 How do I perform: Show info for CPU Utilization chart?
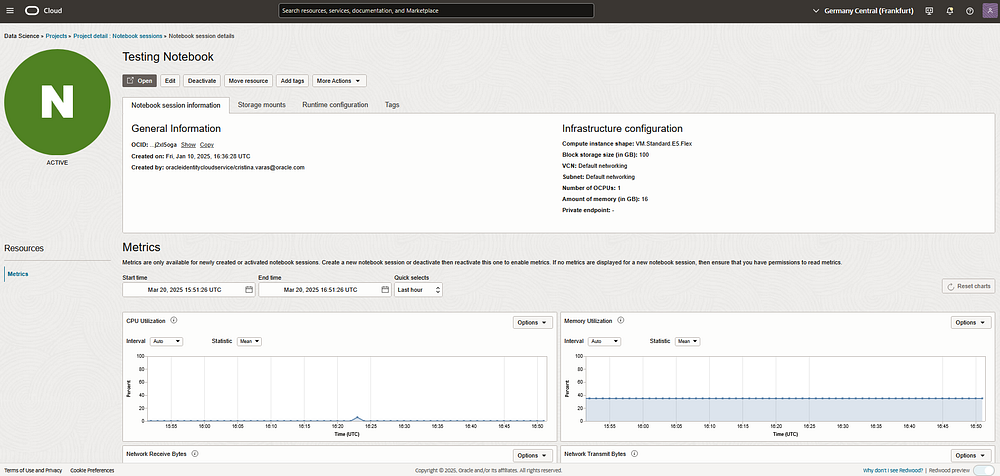pyautogui.click(x=173, y=320)
